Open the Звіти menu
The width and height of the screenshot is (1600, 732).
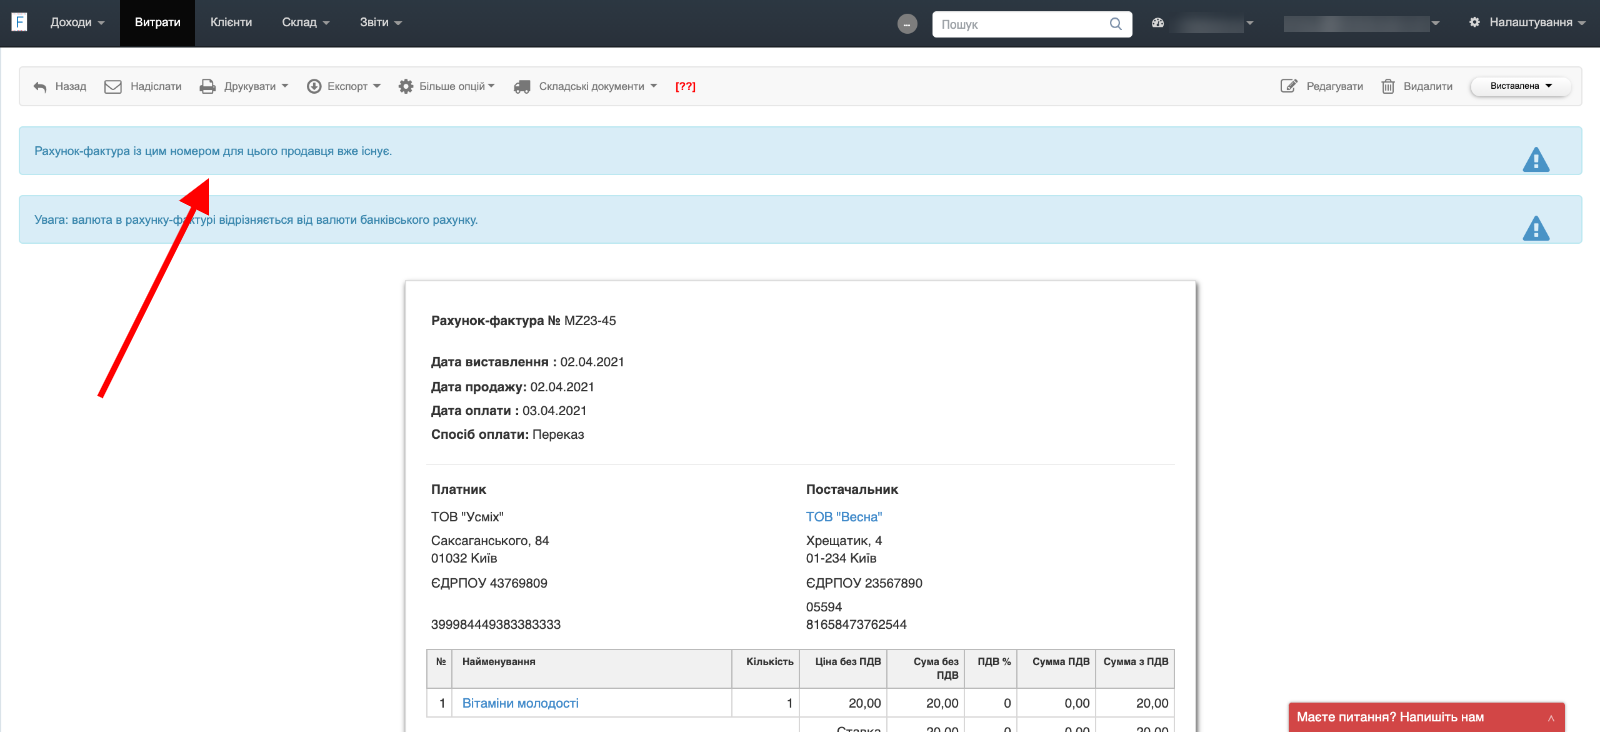pyautogui.click(x=380, y=22)
